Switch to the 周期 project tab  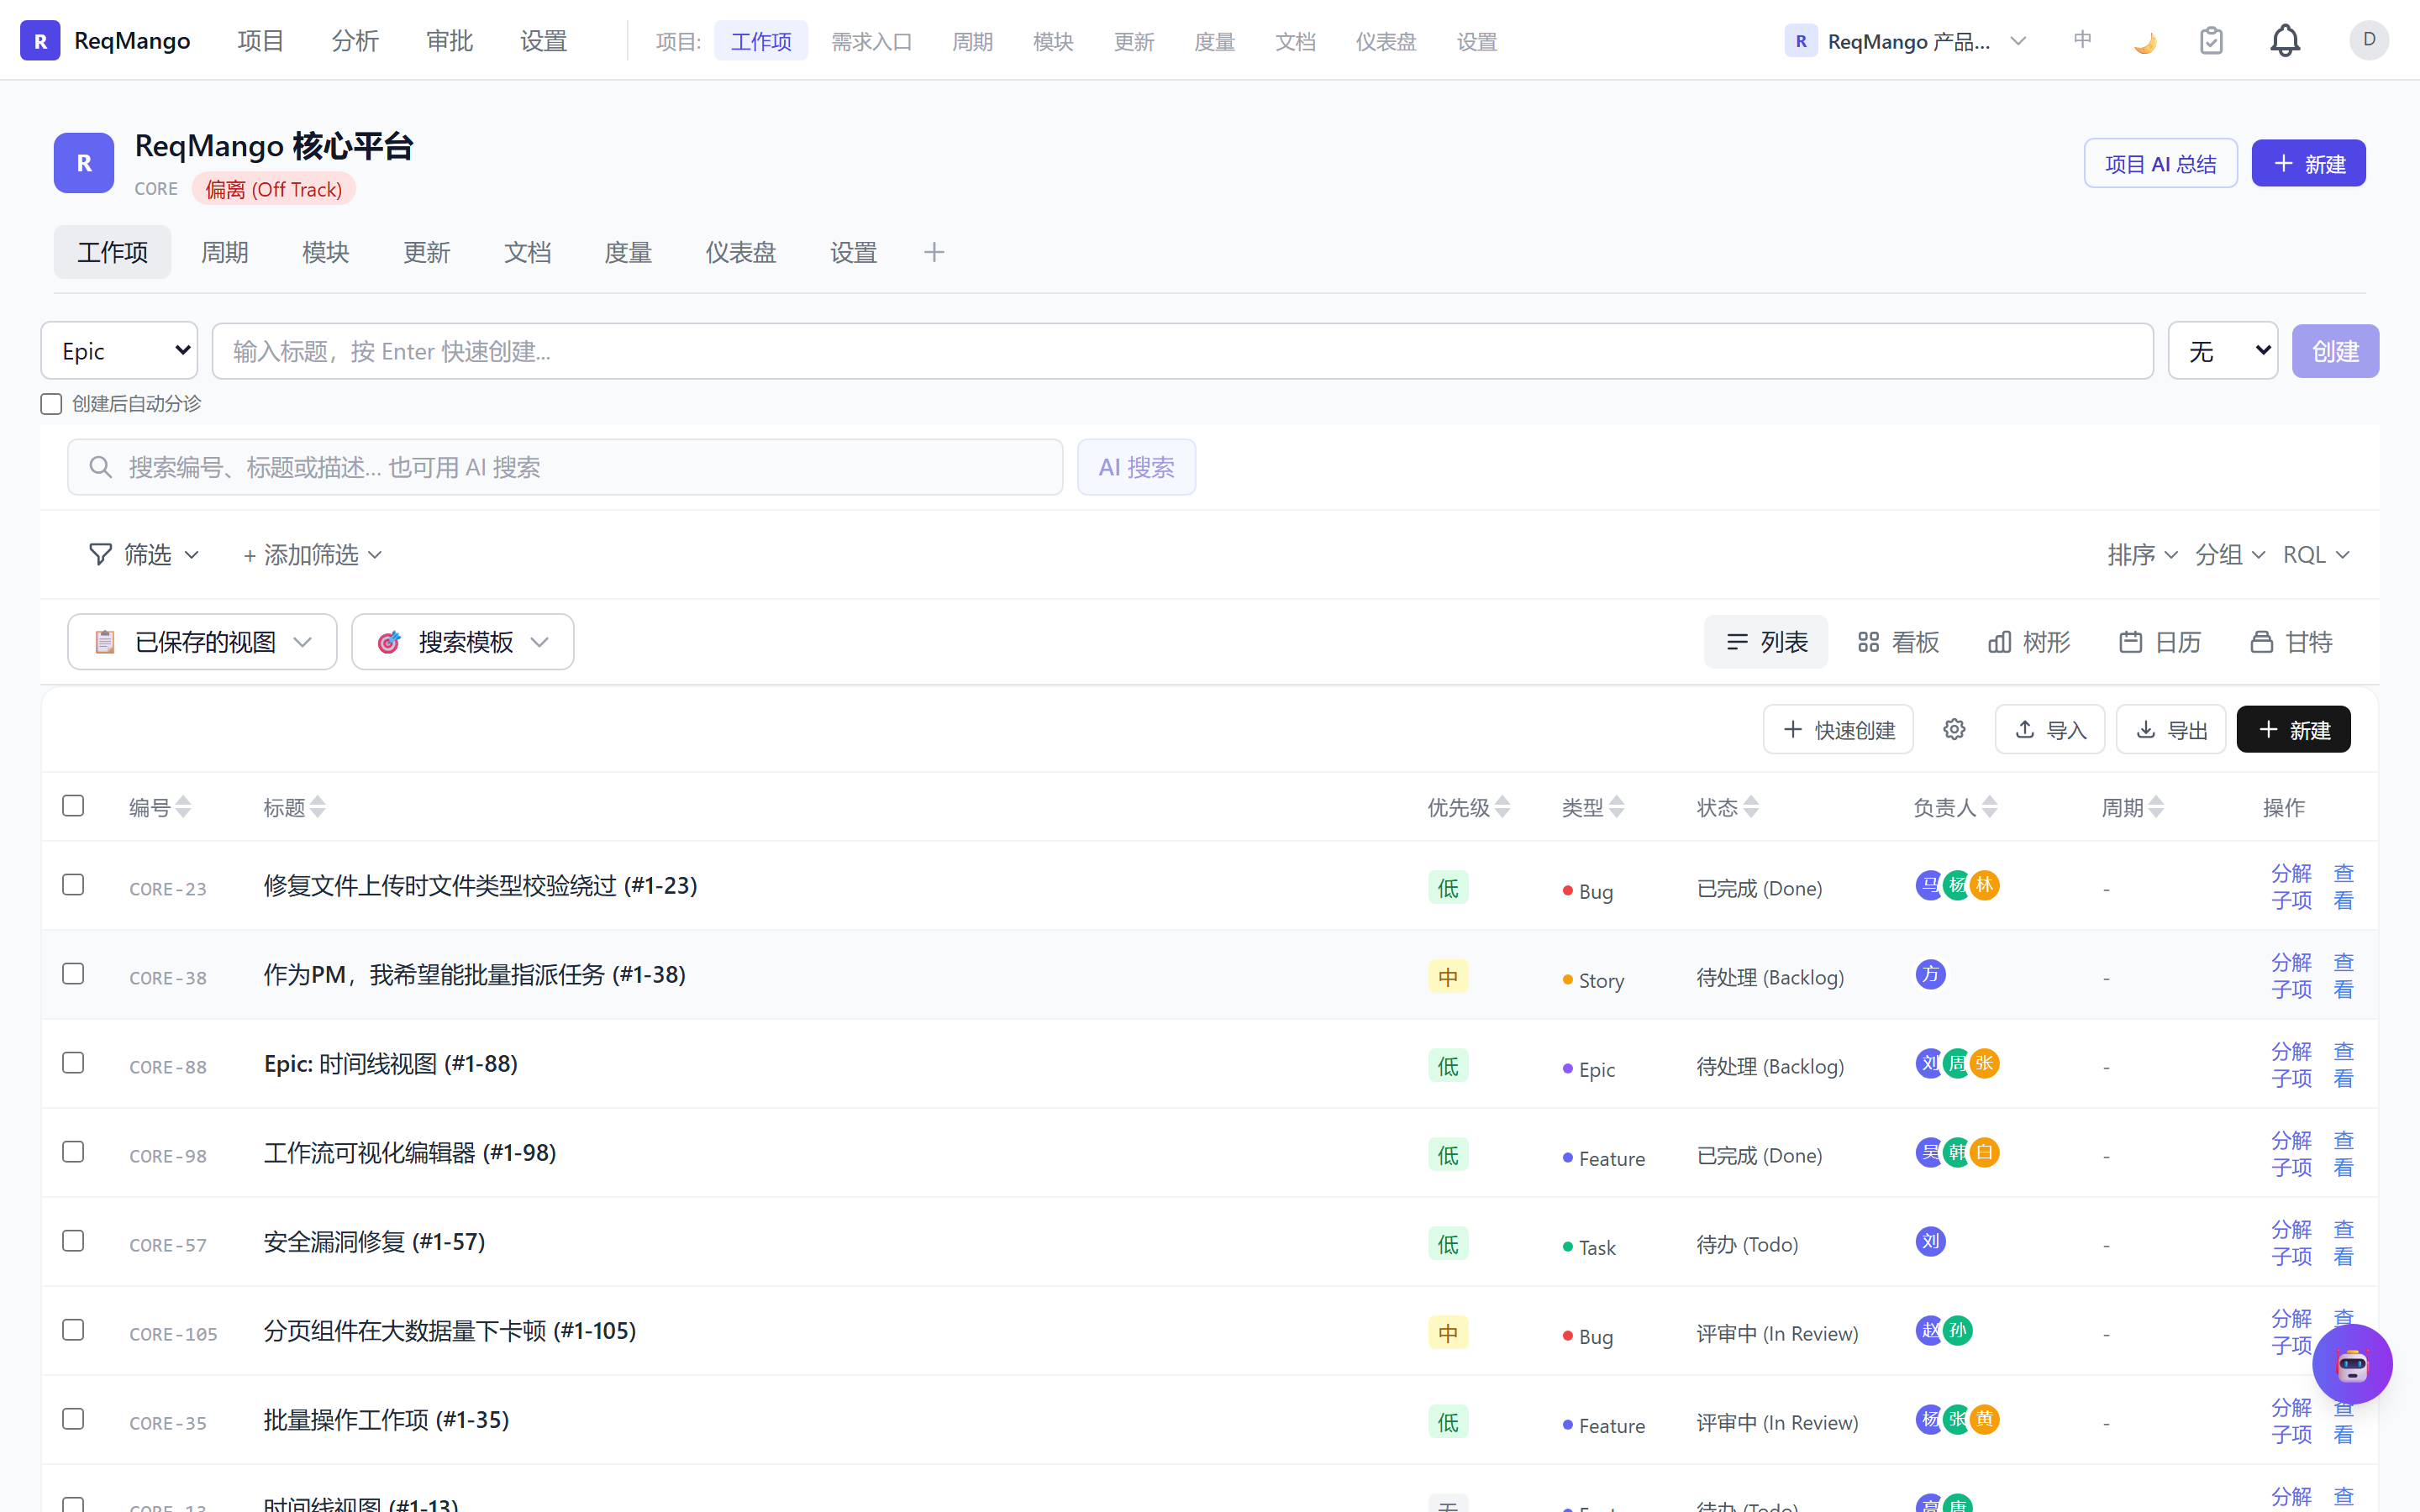224,252
